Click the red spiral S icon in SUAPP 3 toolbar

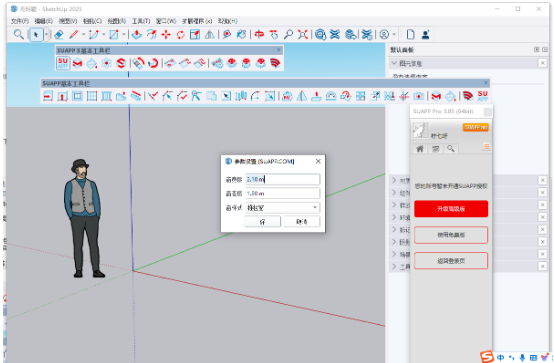[x=121, y=63]
